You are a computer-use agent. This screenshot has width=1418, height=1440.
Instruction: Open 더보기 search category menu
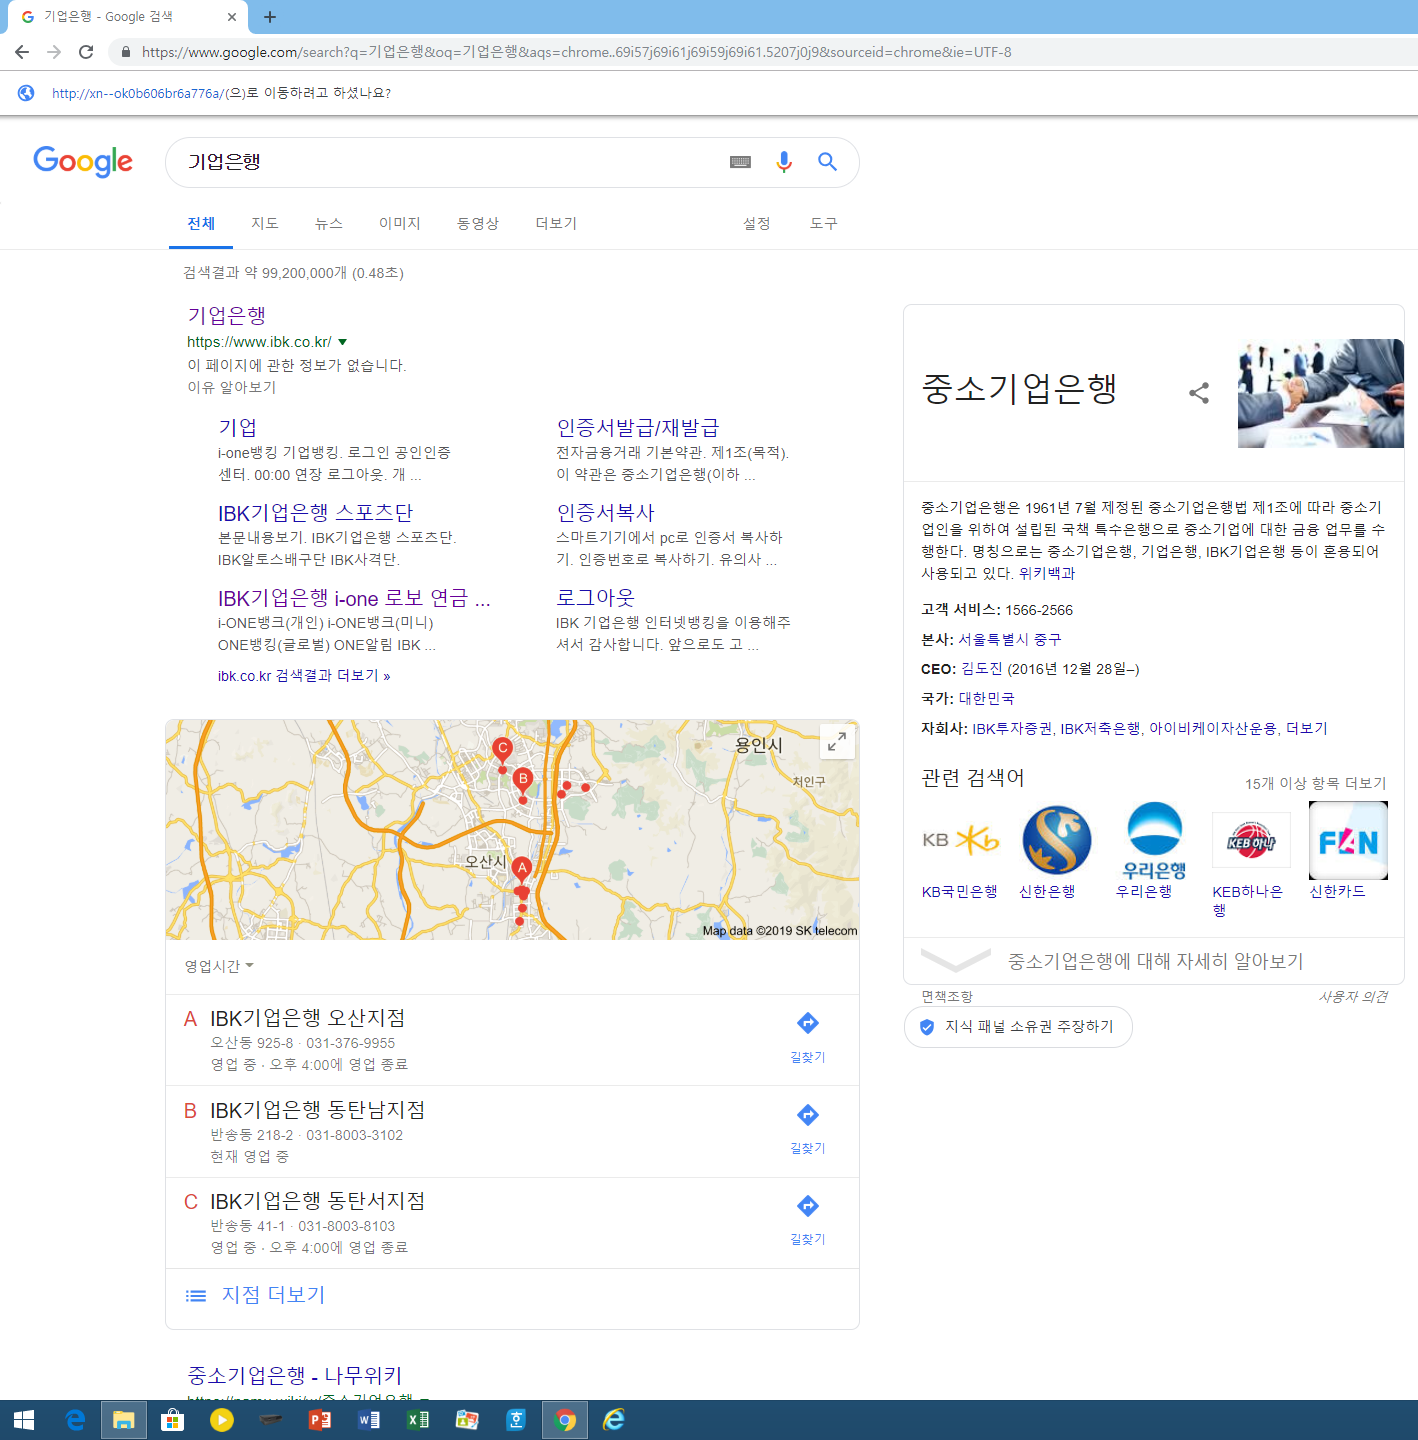(556, 223)
